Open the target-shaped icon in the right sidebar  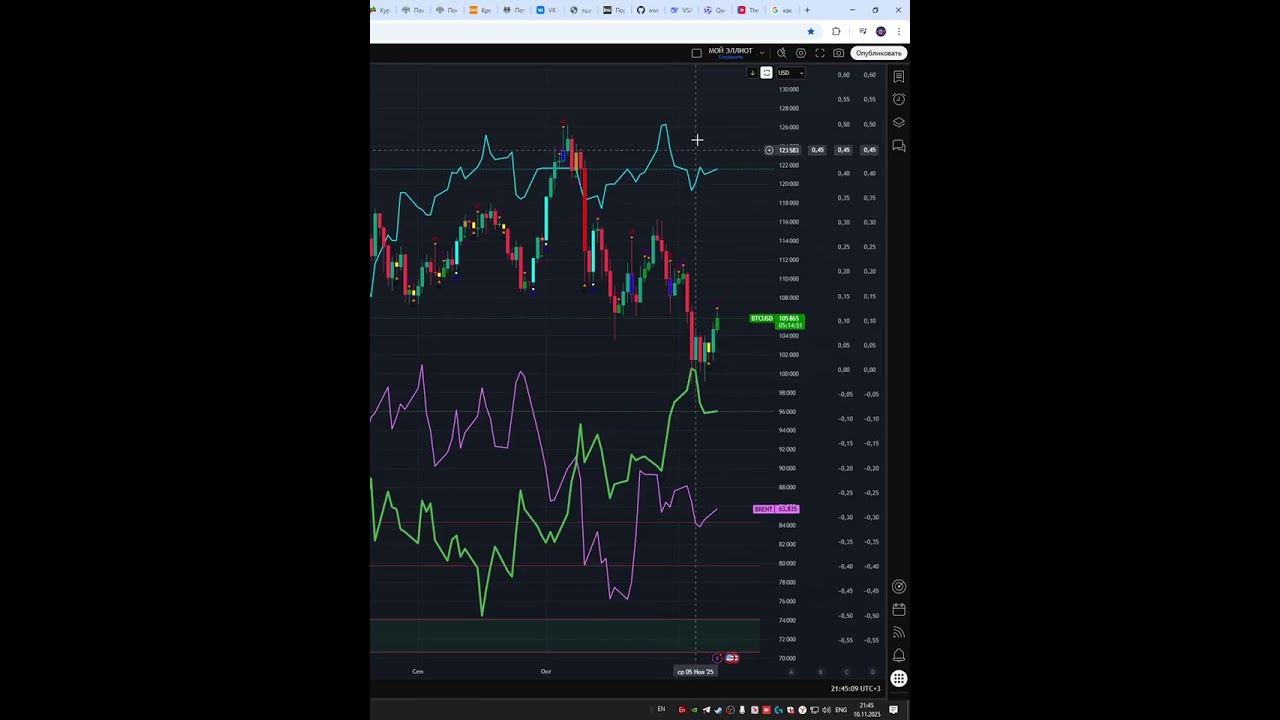[x=899, y=587]
